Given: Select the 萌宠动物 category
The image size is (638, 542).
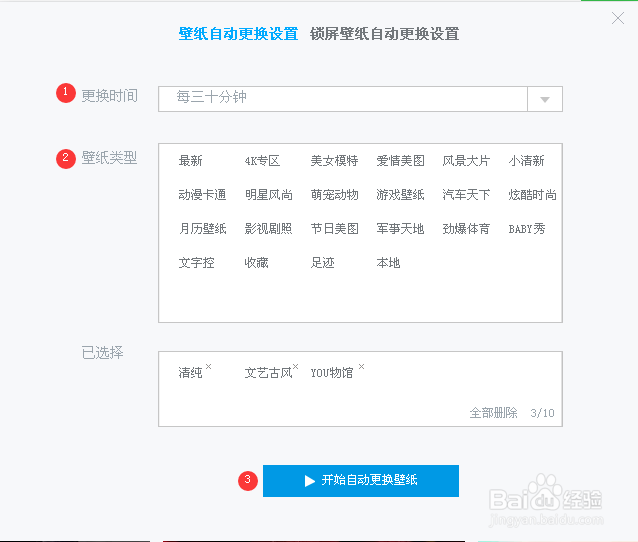Looking at the screenshot, I should pos(334,195).
